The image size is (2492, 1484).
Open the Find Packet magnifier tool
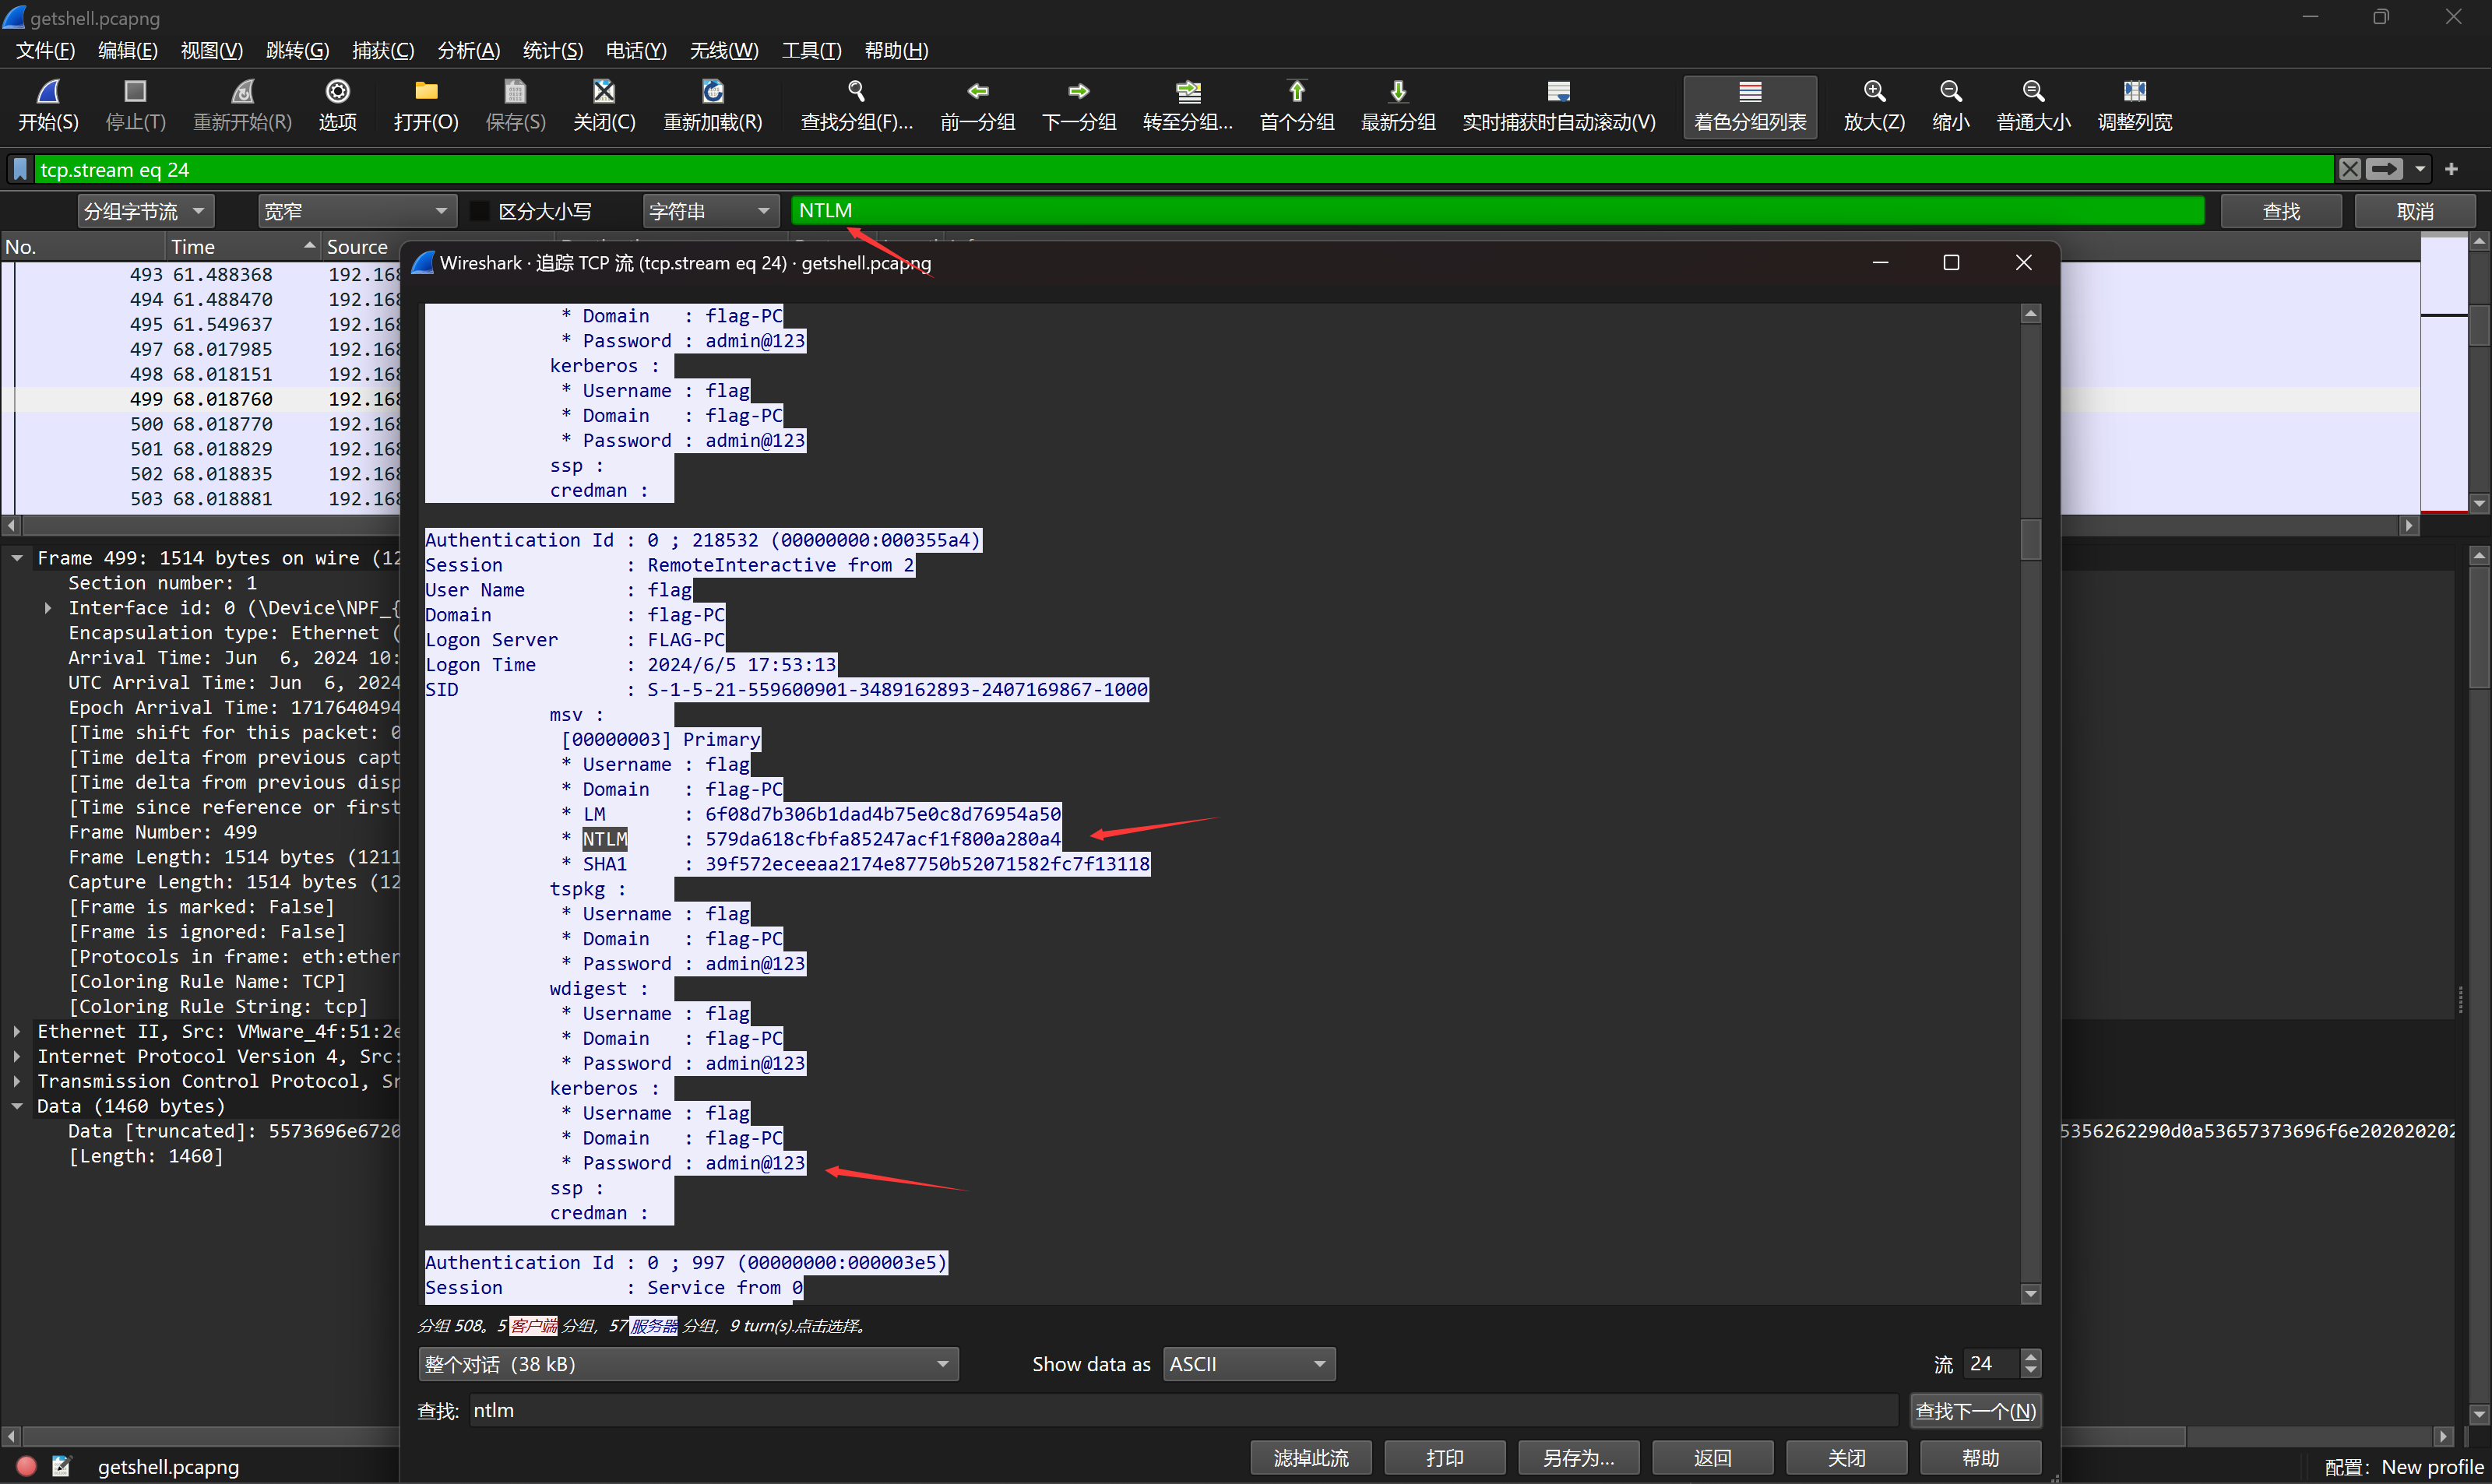(856, 92)
